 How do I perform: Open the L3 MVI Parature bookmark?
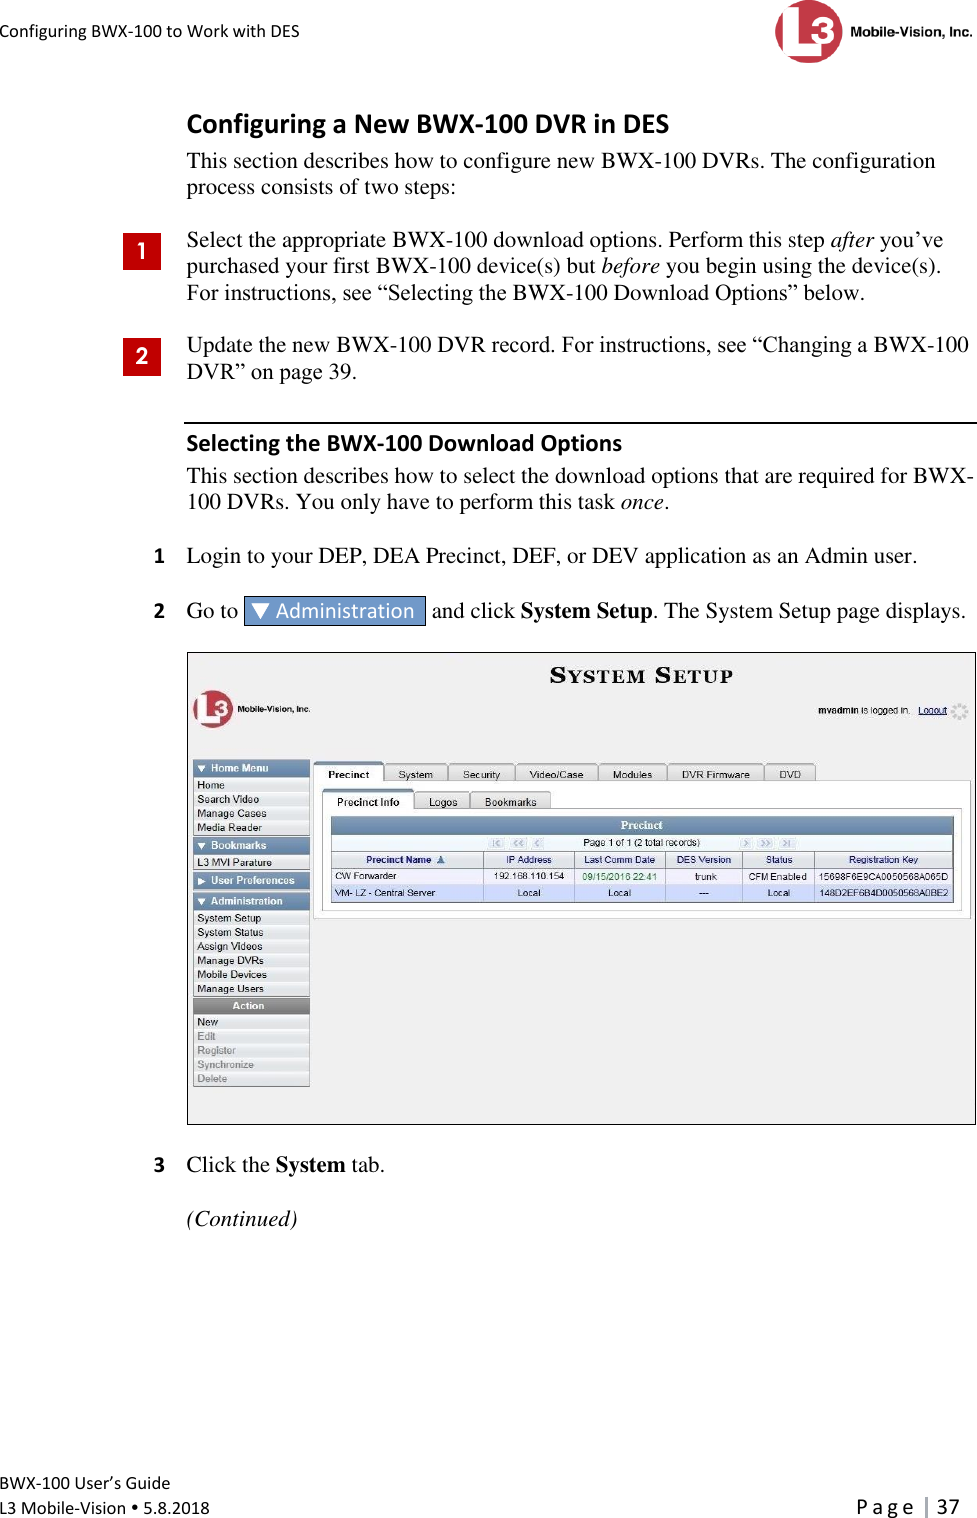[x=251, y=862]
